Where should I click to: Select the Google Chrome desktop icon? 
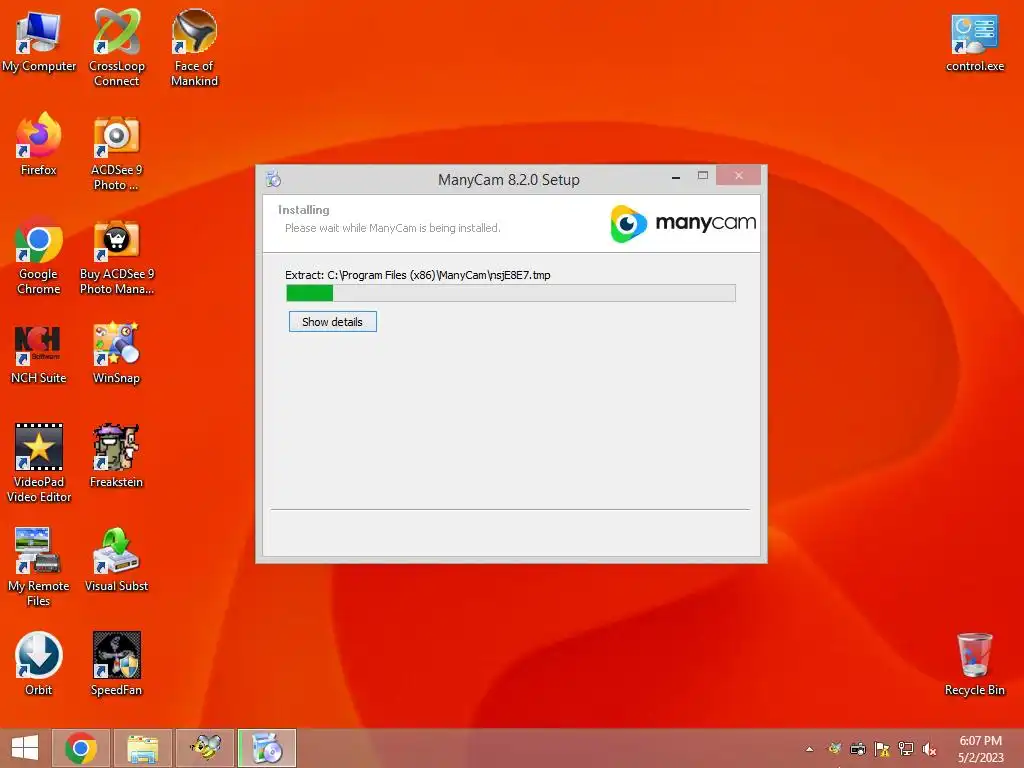pyautogui.click(x=39, y=256)
